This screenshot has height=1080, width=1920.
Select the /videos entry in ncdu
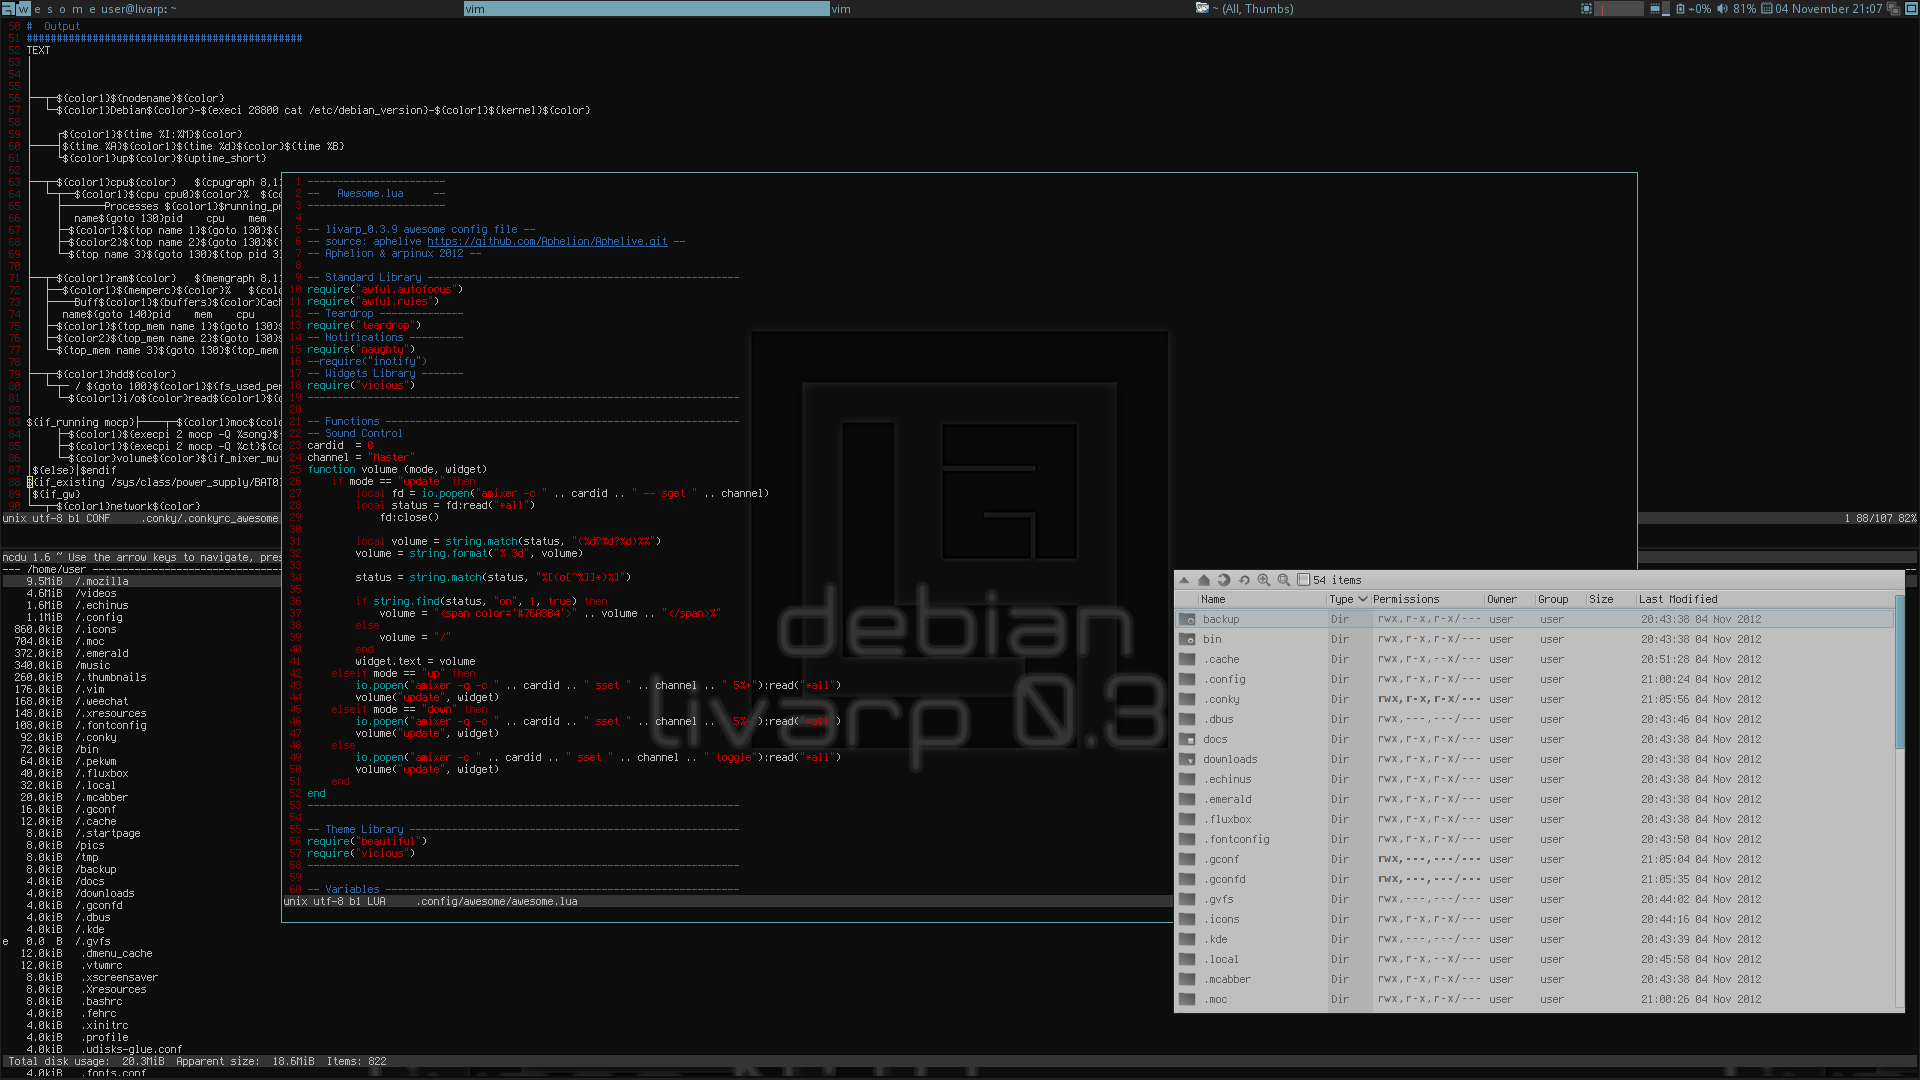[96, 593]
